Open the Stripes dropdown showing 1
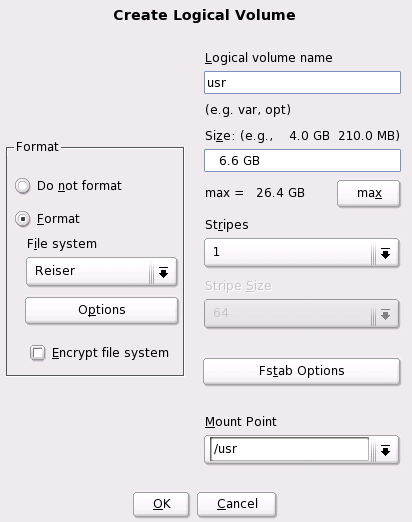The image size is (412, 522). (x=301, y=253)
